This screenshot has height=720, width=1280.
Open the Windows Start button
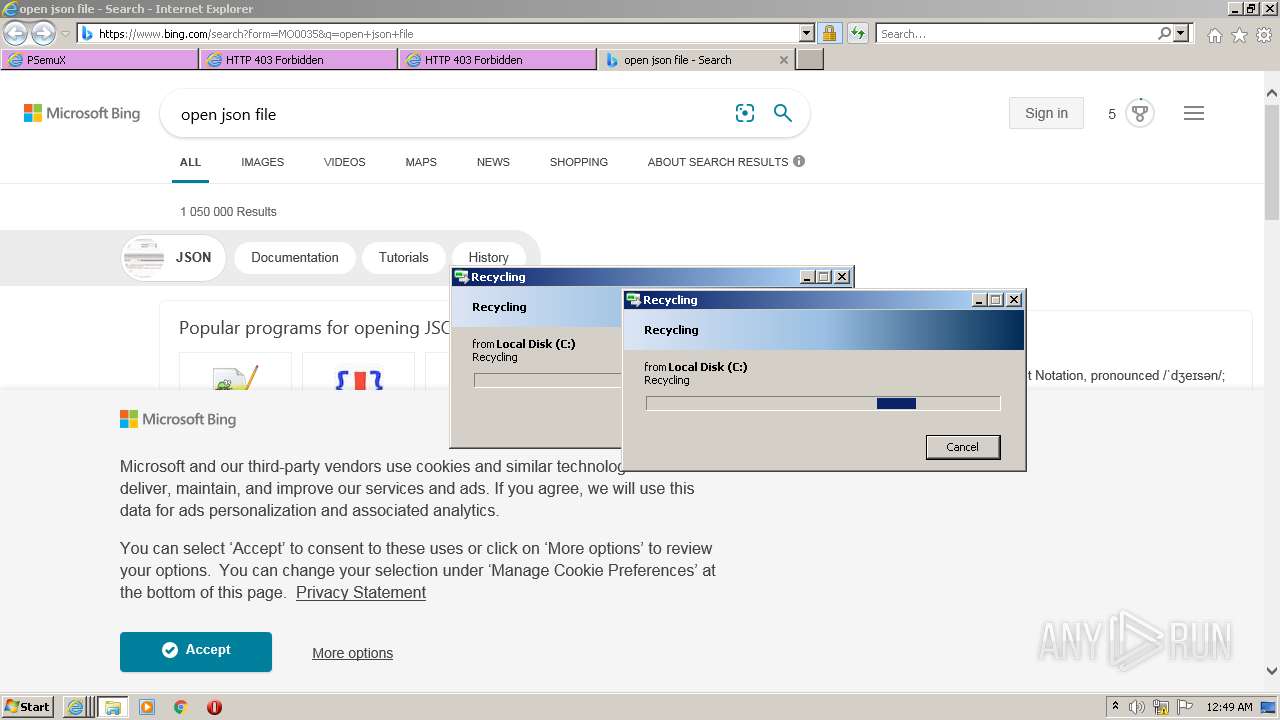28,706
